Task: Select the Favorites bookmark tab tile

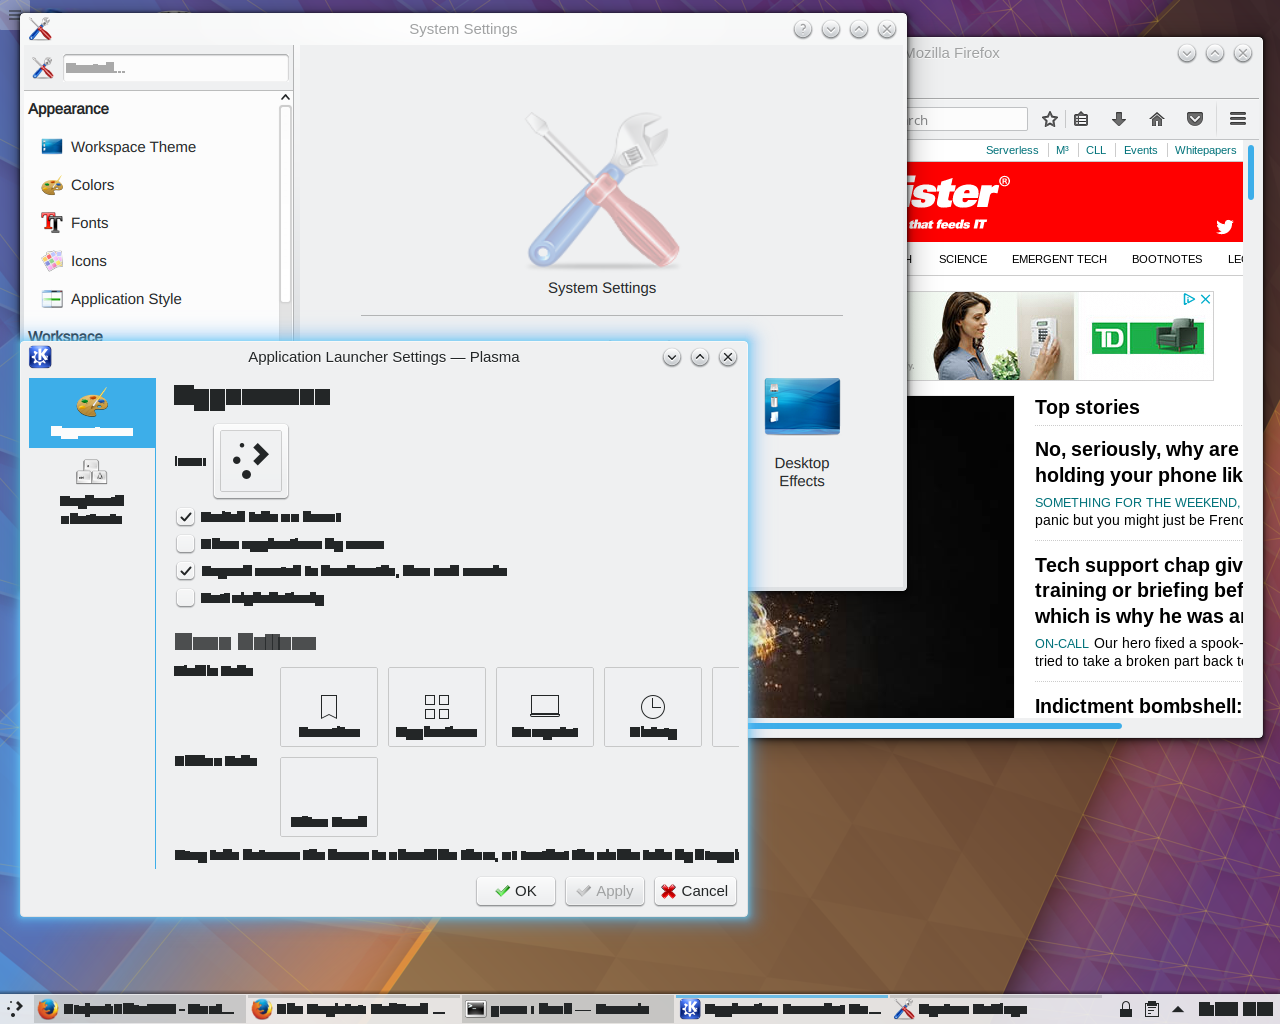Action: pyautogui.click(x=329, y=707)
